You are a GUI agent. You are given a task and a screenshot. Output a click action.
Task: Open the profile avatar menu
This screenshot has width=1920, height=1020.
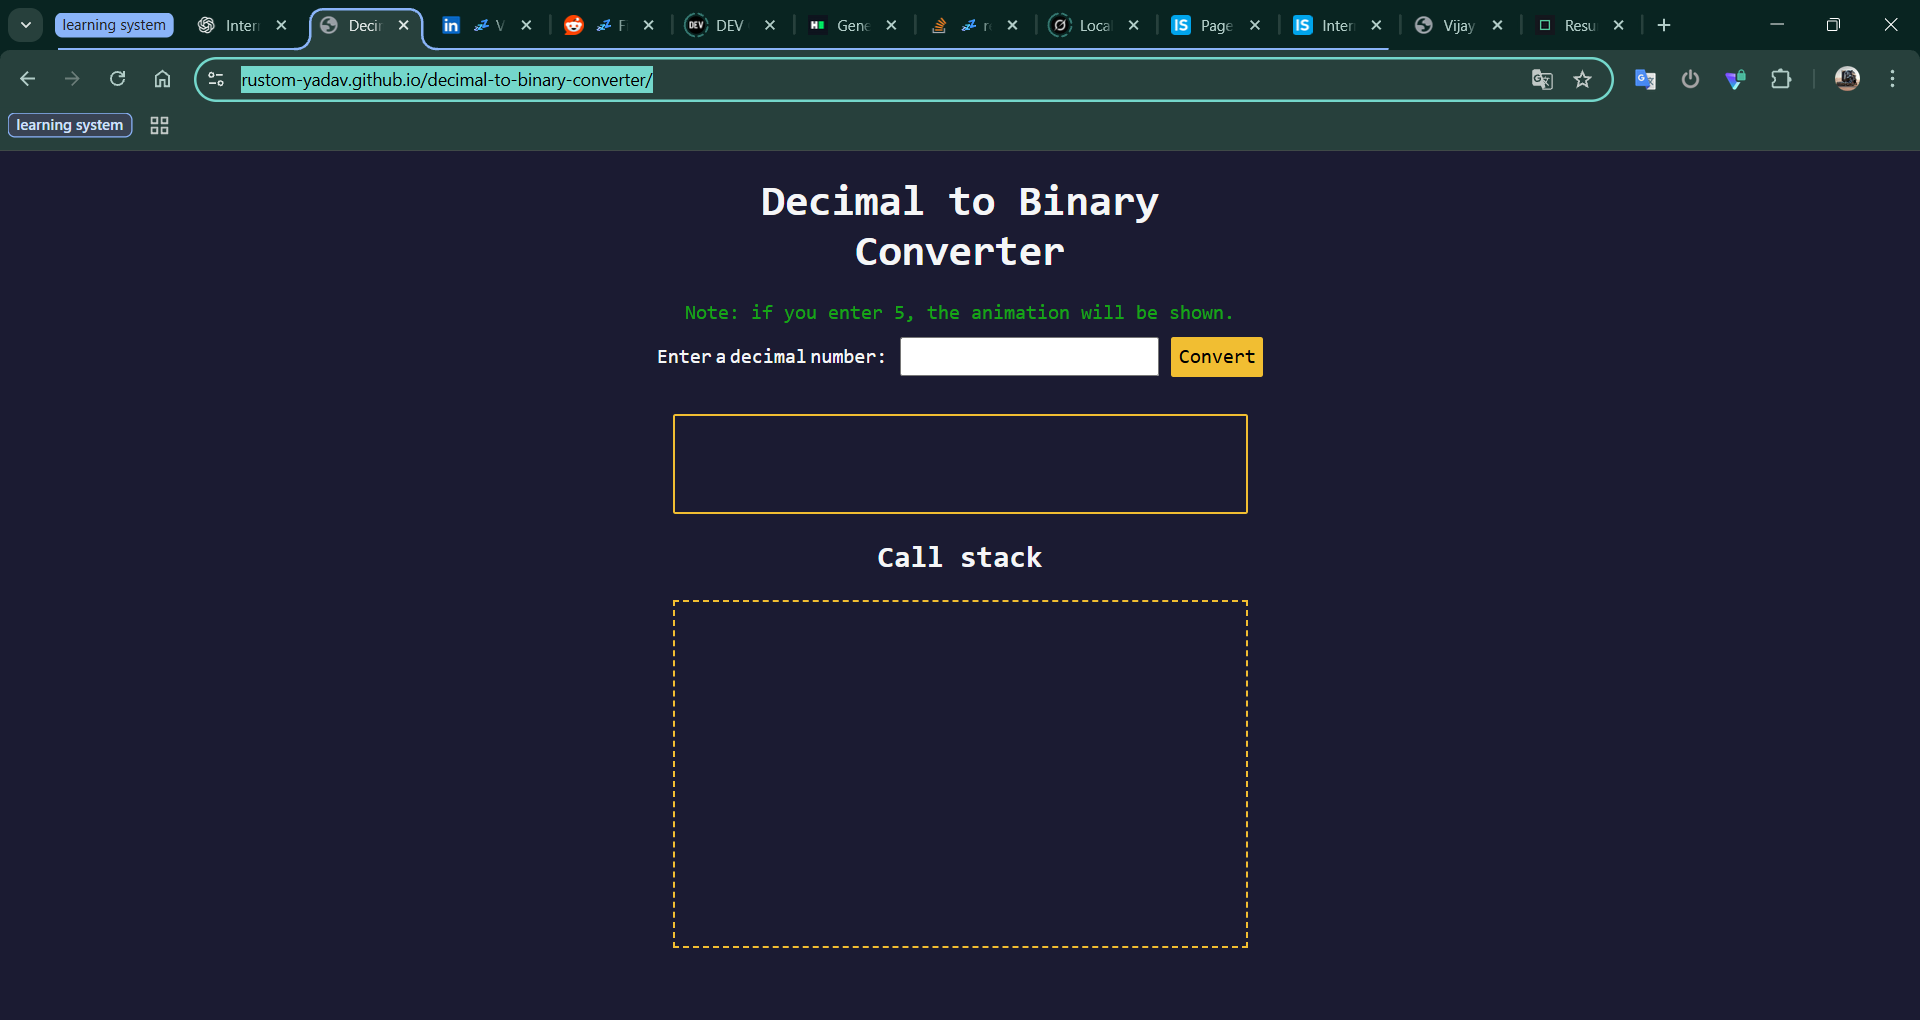coord(1847,79)
